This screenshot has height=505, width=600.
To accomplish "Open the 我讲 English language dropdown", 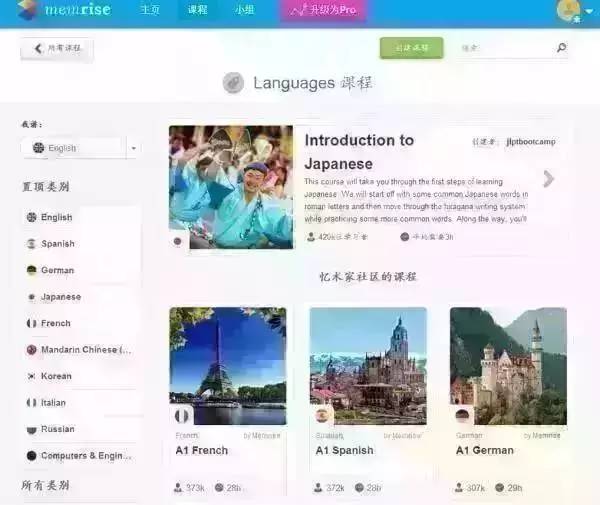I will tap(80, 148).
